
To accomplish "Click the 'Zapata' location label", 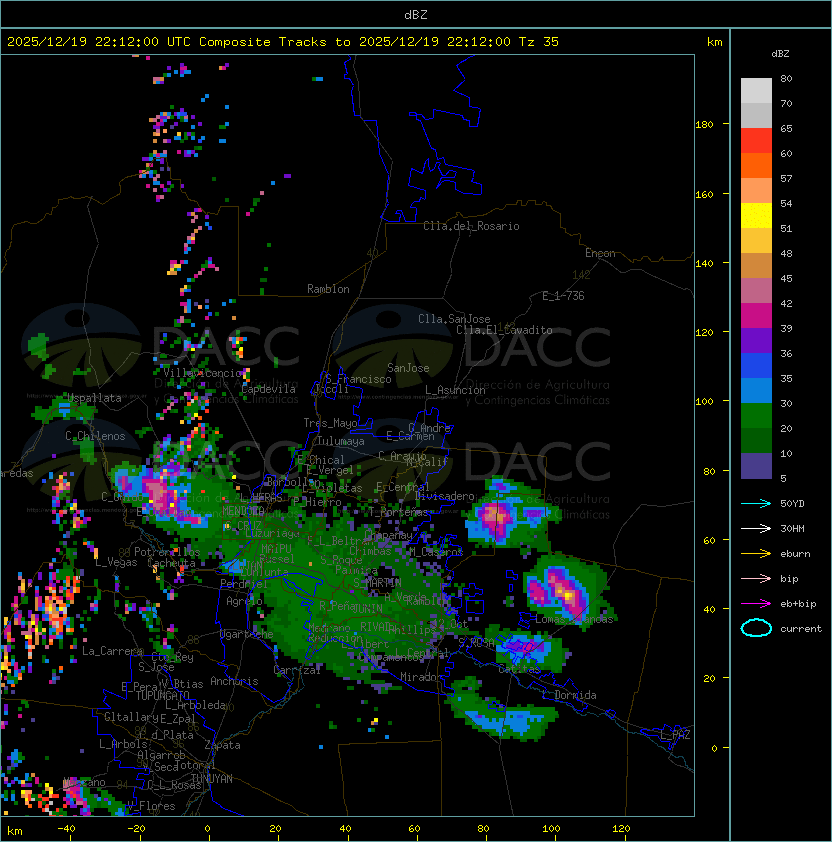I will (222, 745).
